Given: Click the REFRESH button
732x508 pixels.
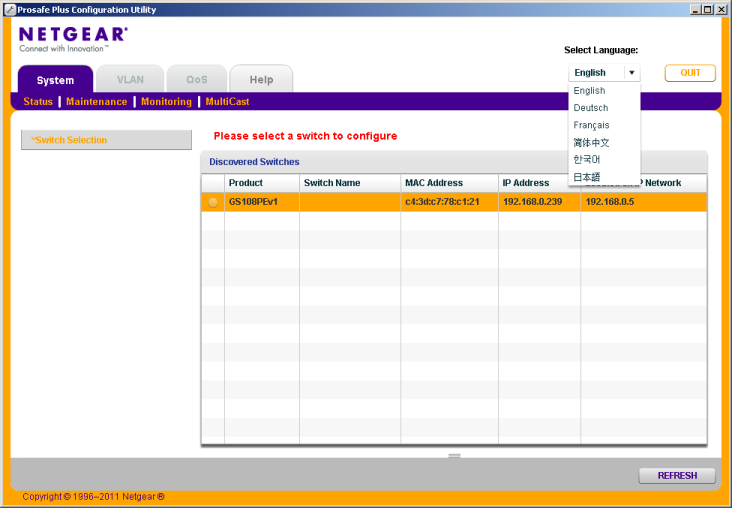Looking at the screenshot, I should pos(677,475).
